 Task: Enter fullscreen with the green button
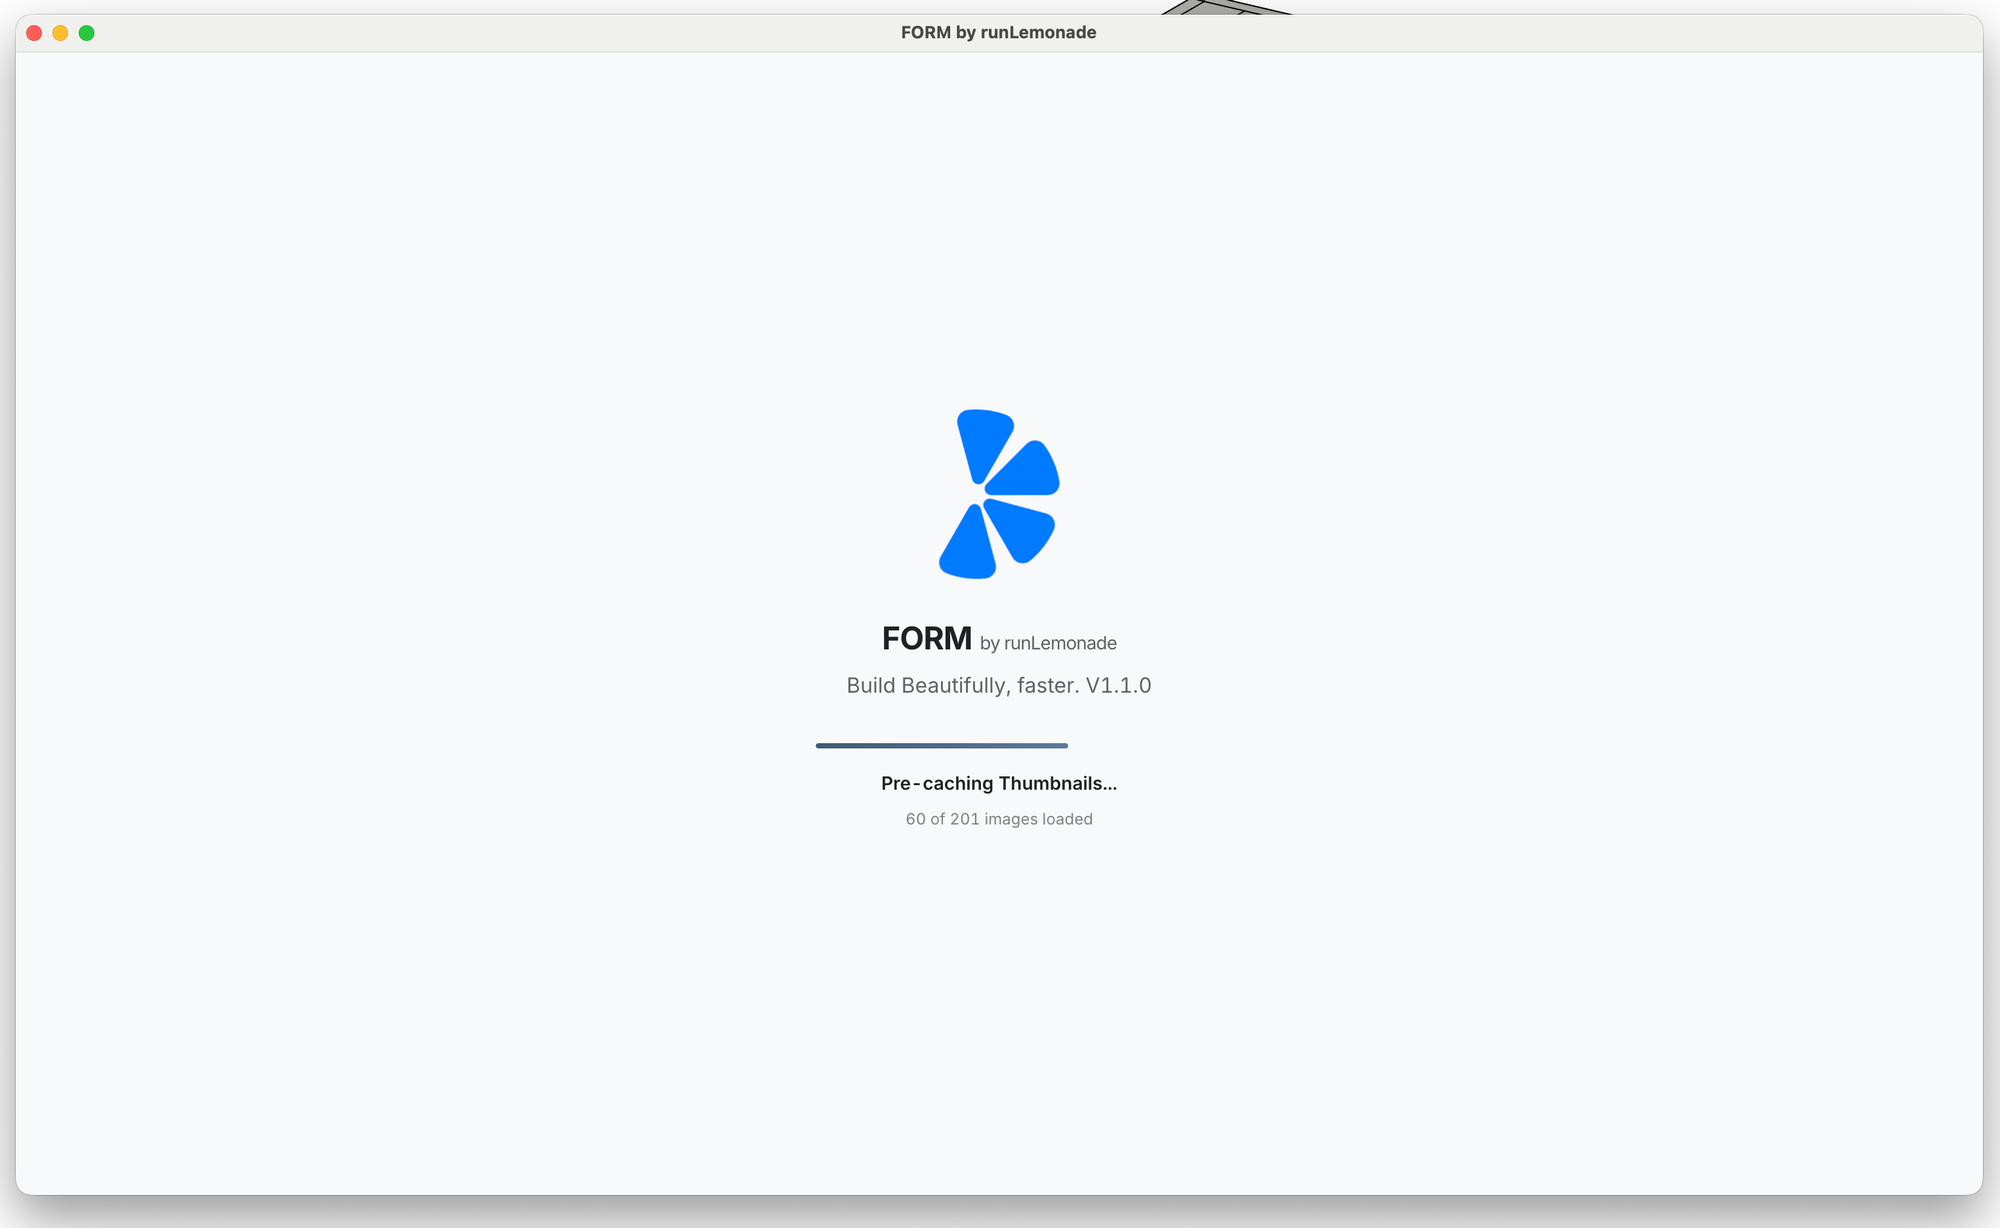[87, 33]
